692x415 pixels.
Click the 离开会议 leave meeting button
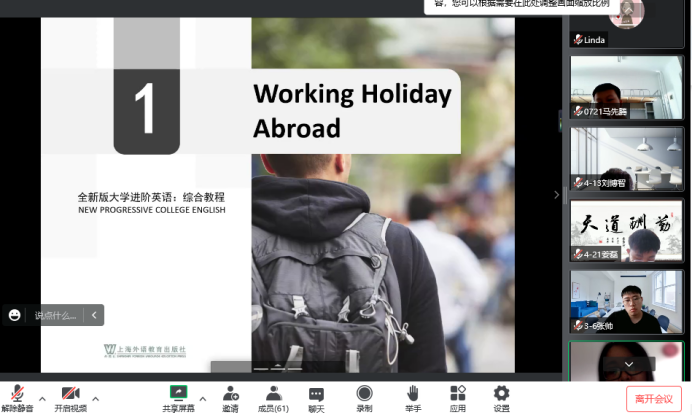(x=653, y=398)
